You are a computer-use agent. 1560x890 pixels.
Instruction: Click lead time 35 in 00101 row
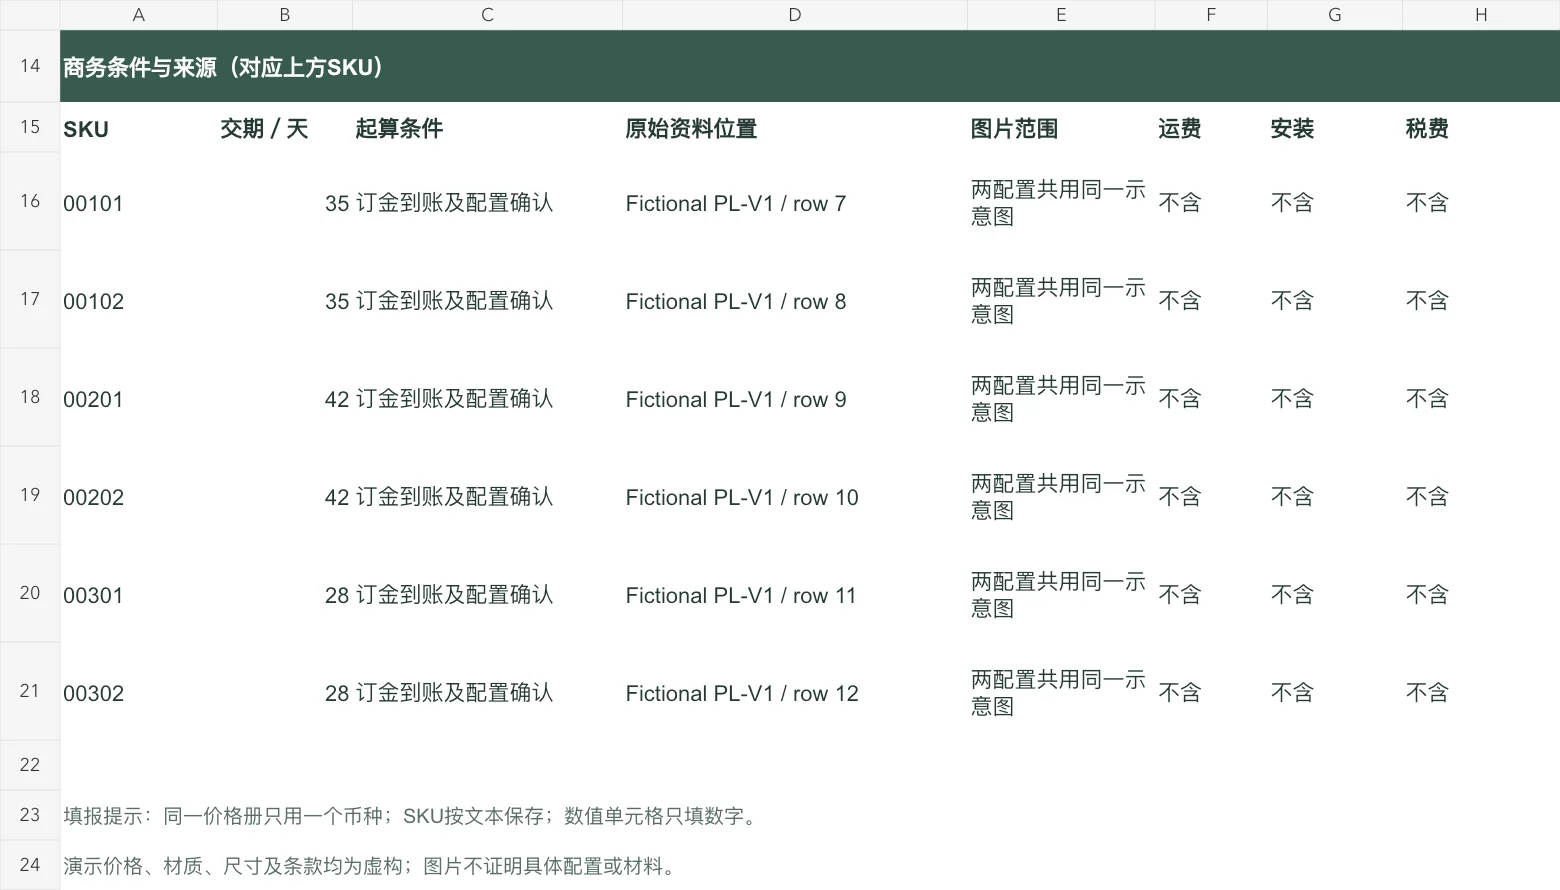coord(284,202)
